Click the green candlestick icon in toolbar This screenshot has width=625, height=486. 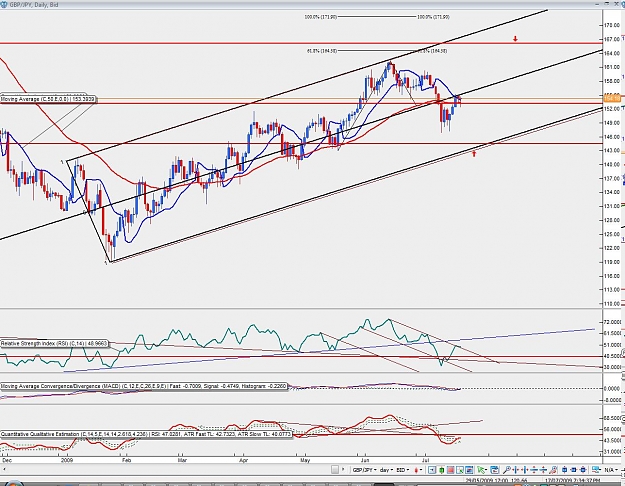coord(441,470)
